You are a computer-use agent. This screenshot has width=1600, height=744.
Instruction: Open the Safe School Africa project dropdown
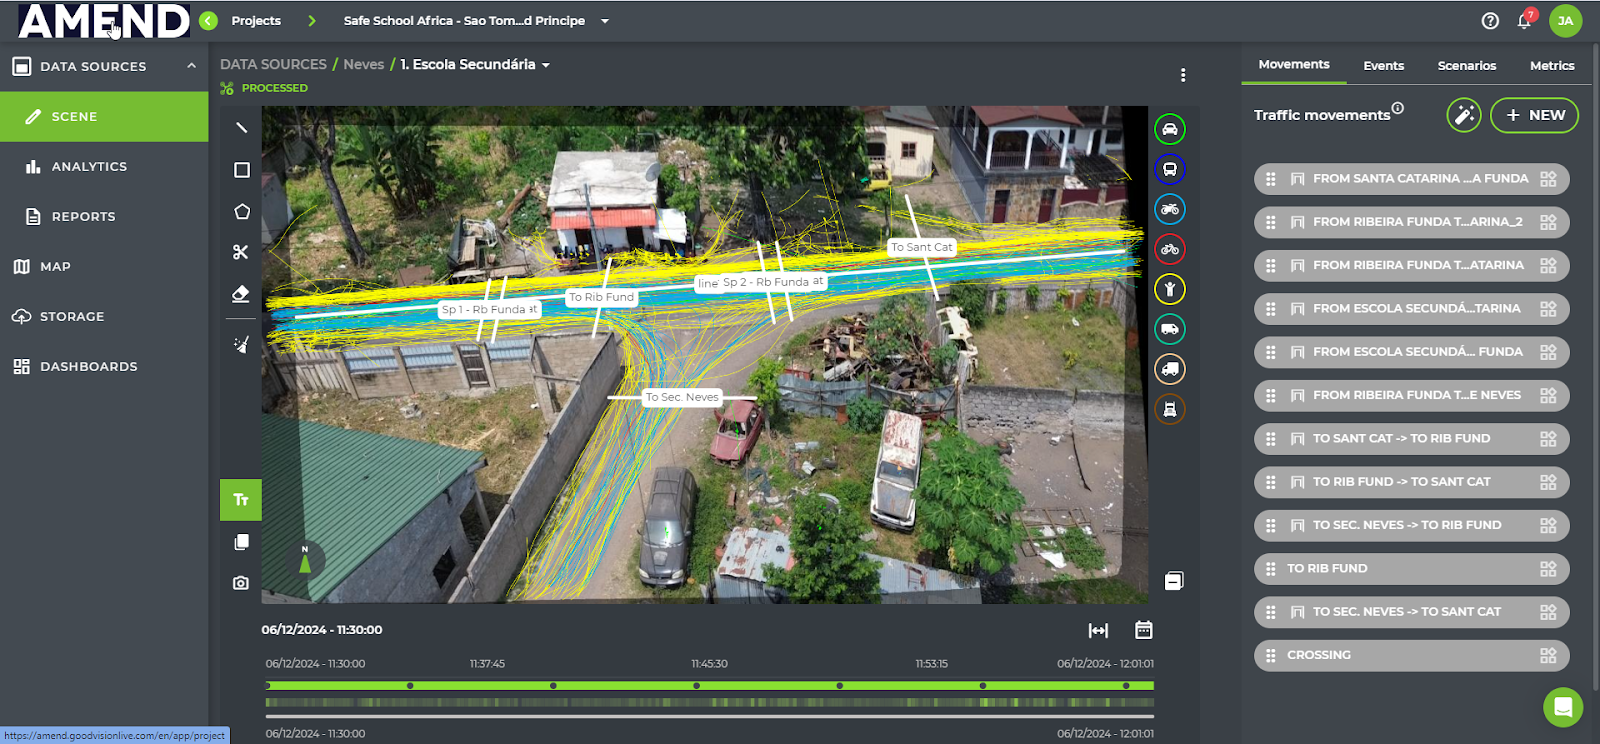coord(476,20)
